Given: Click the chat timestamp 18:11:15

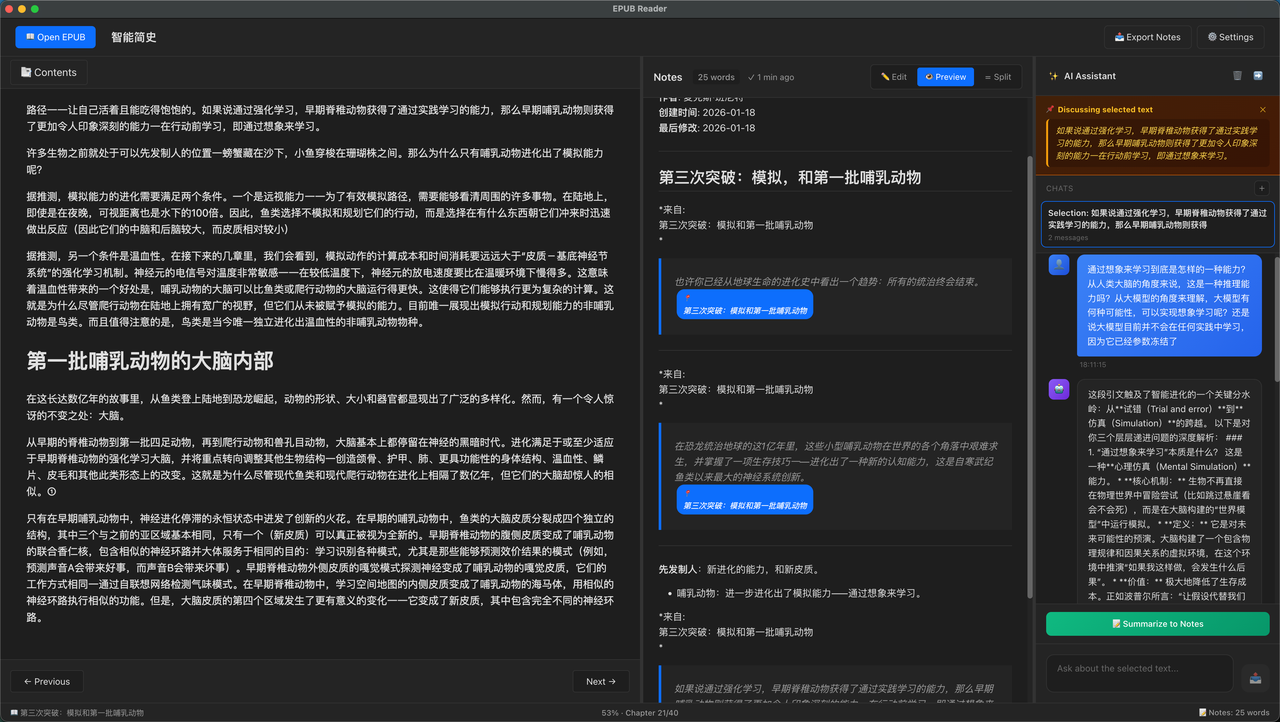Looking at the screenshot, I should coord(1093,365).
